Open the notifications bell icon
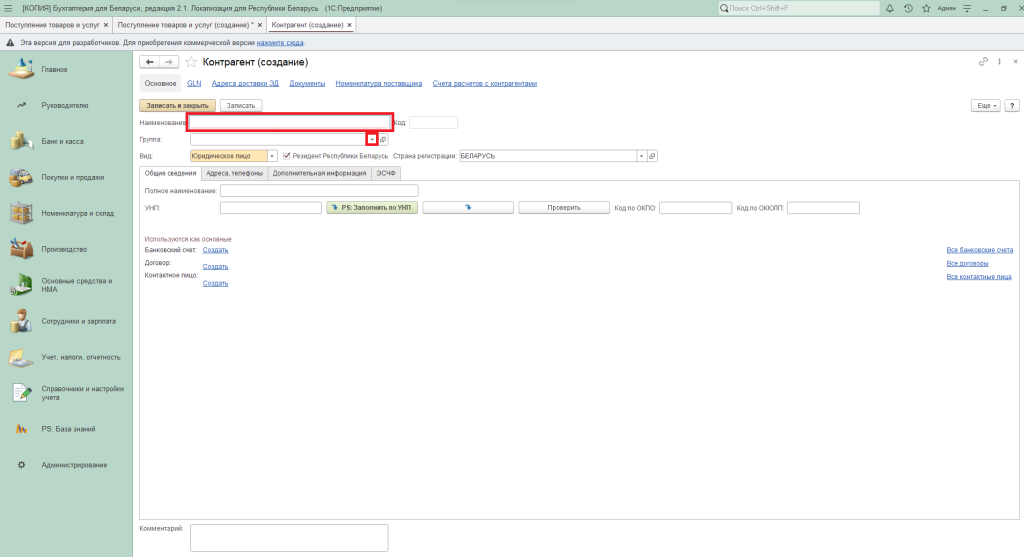1024x557 pixels. [890, 8]
